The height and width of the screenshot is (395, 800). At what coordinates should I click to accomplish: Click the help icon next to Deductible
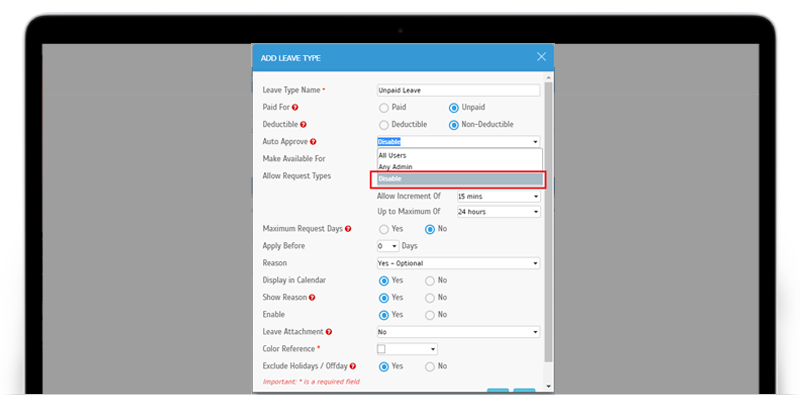(x=303, y=125)
